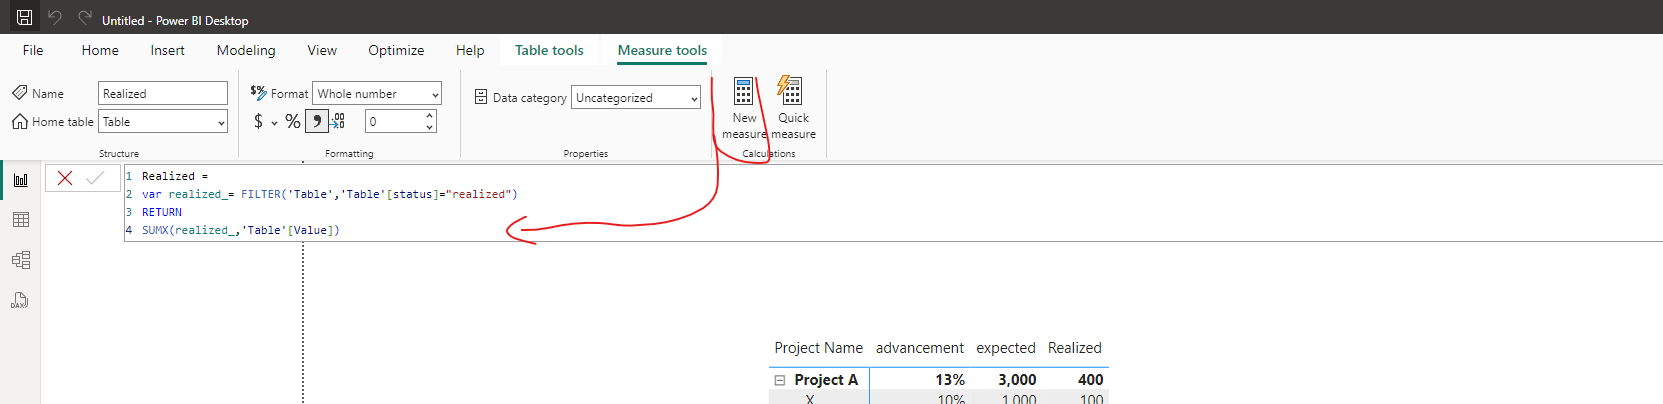This screenshot has width=1663, height=404.
Task: Click the Undo arrow in title bar
Action: click(x=55, y=17)
